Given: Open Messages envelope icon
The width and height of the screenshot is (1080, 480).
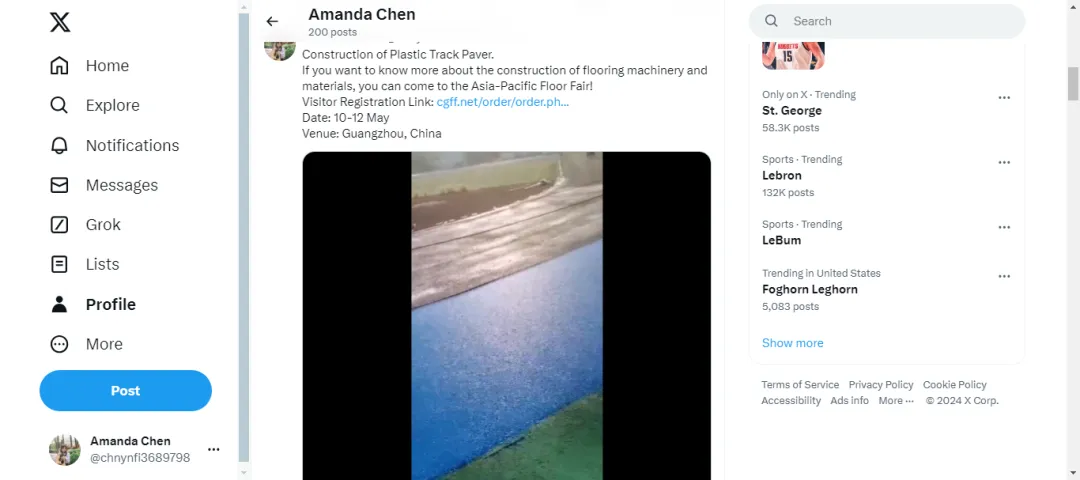Looking at the screenshot, I should [59, 185].
